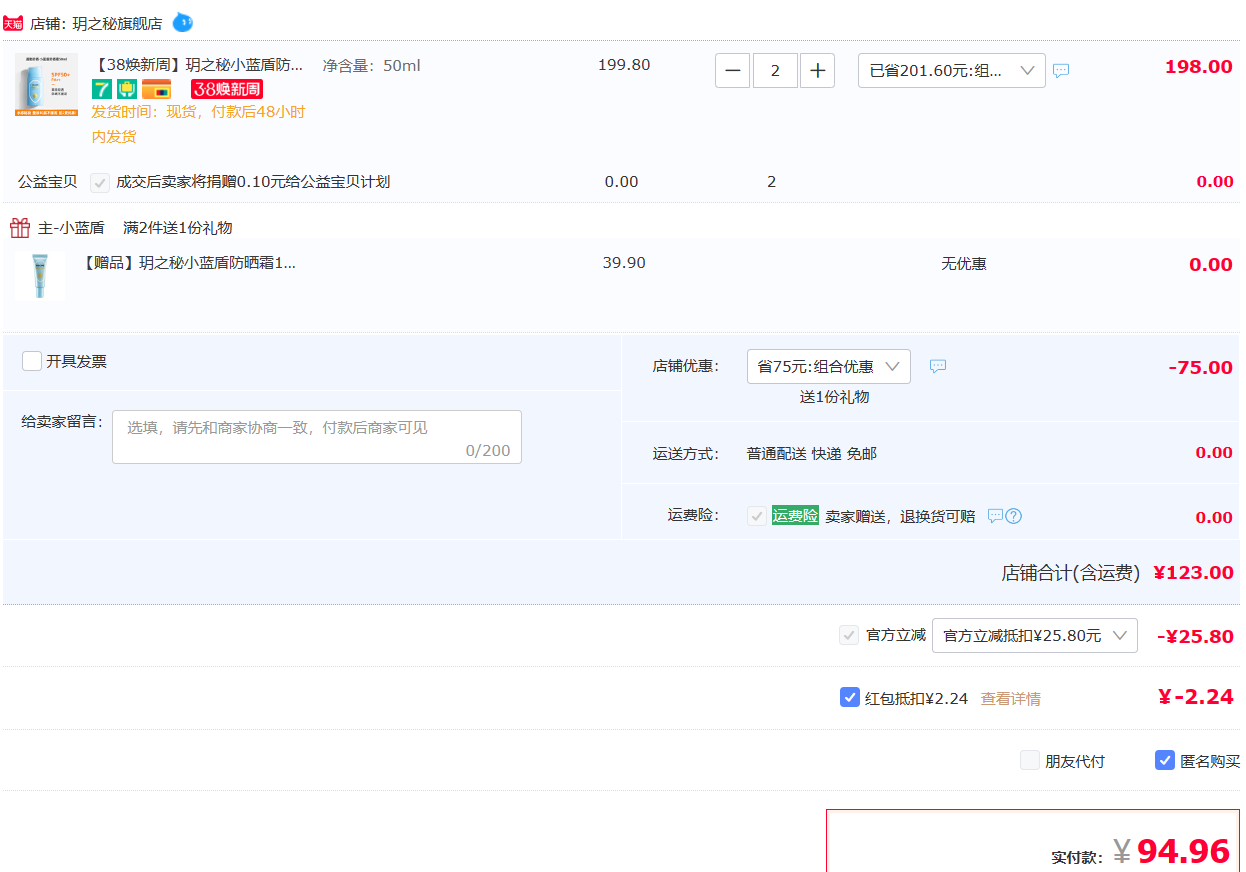The width and height of the screenshot is (1246, 872).
Task: Click the green shield guarantee badge icon
Action: 127,89
